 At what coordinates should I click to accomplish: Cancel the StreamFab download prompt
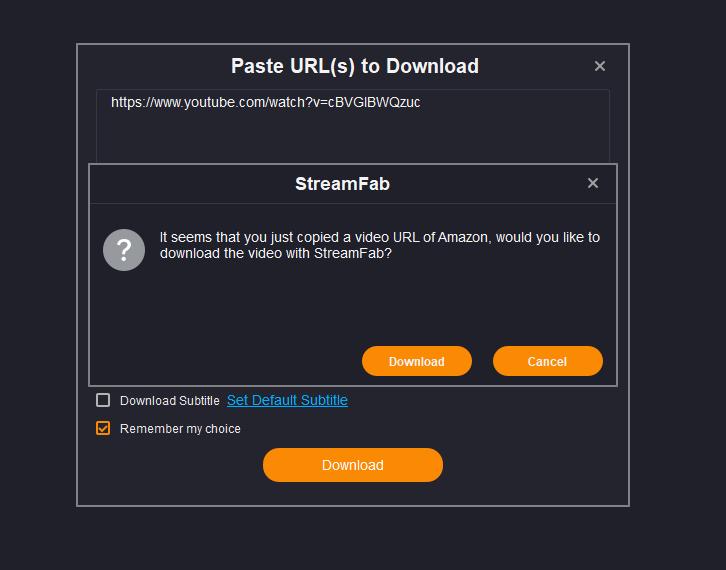click(x=547, y=361)
